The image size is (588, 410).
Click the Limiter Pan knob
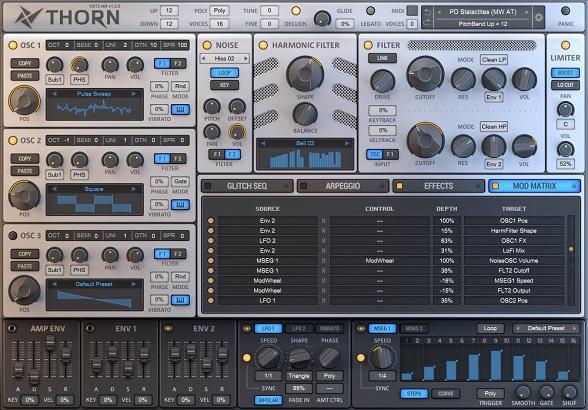click(x=565, y=110)
